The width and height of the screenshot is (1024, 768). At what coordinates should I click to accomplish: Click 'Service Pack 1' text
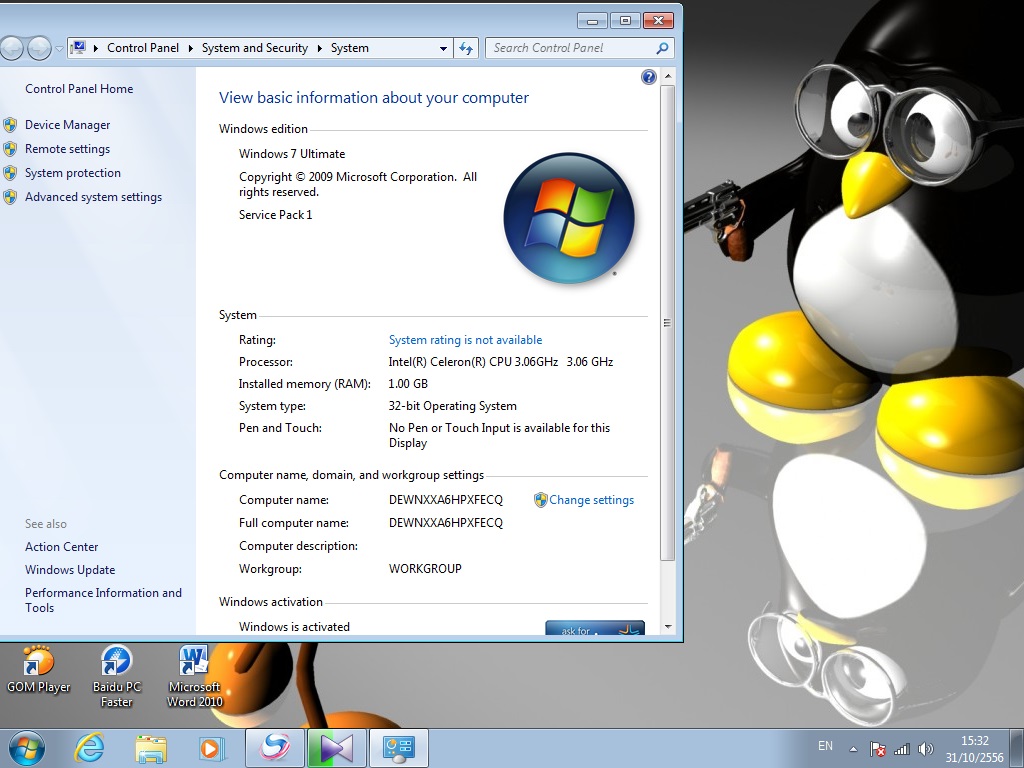[276, 215]
